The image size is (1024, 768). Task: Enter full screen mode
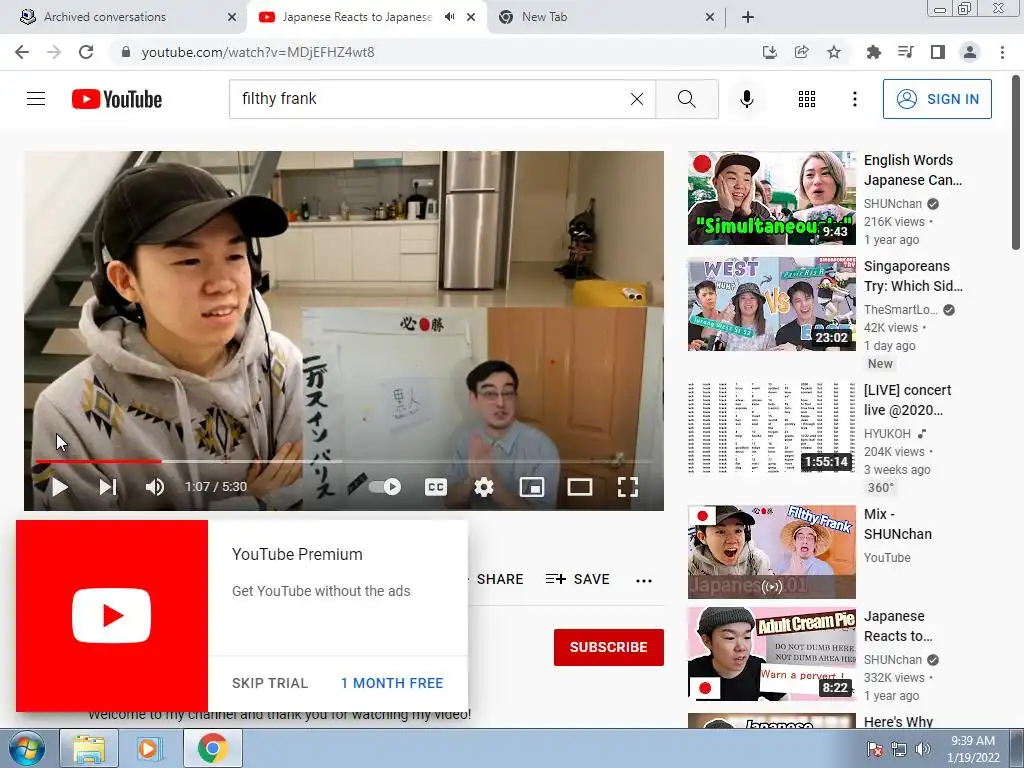pyautogui.click(x=628, y=487)
